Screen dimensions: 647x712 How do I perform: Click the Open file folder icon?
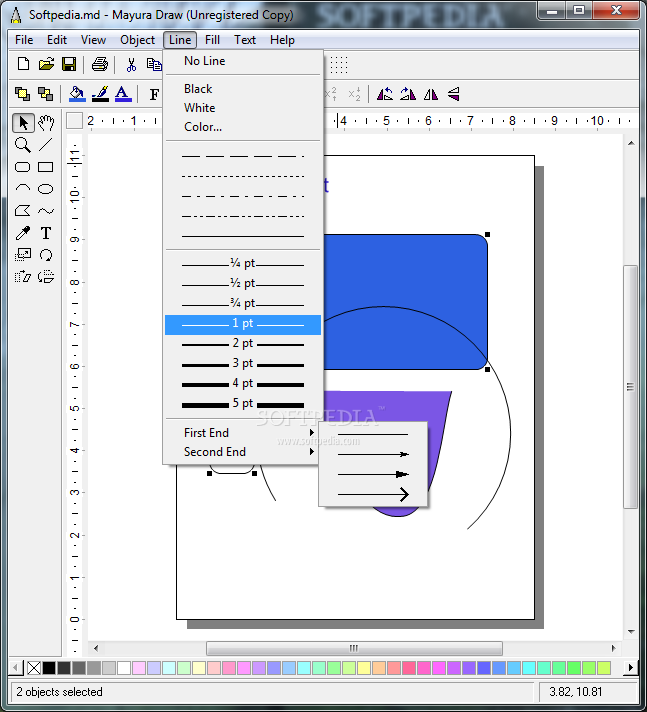click(x=46, y=64)
